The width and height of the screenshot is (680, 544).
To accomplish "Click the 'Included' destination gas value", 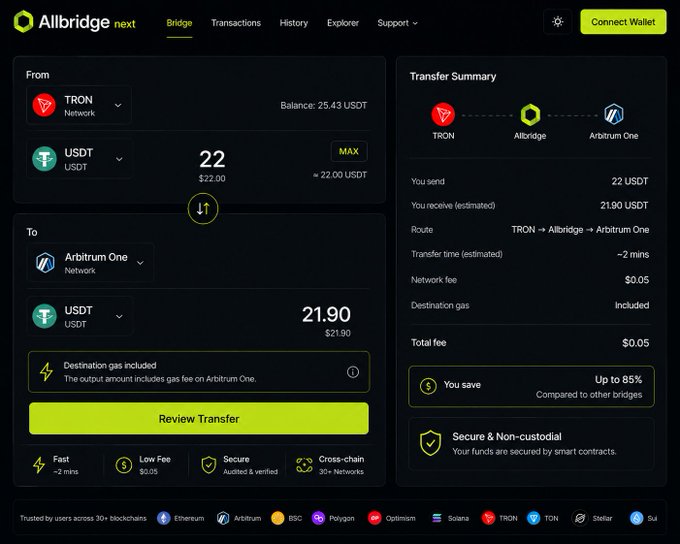I will tap(632, 305).
